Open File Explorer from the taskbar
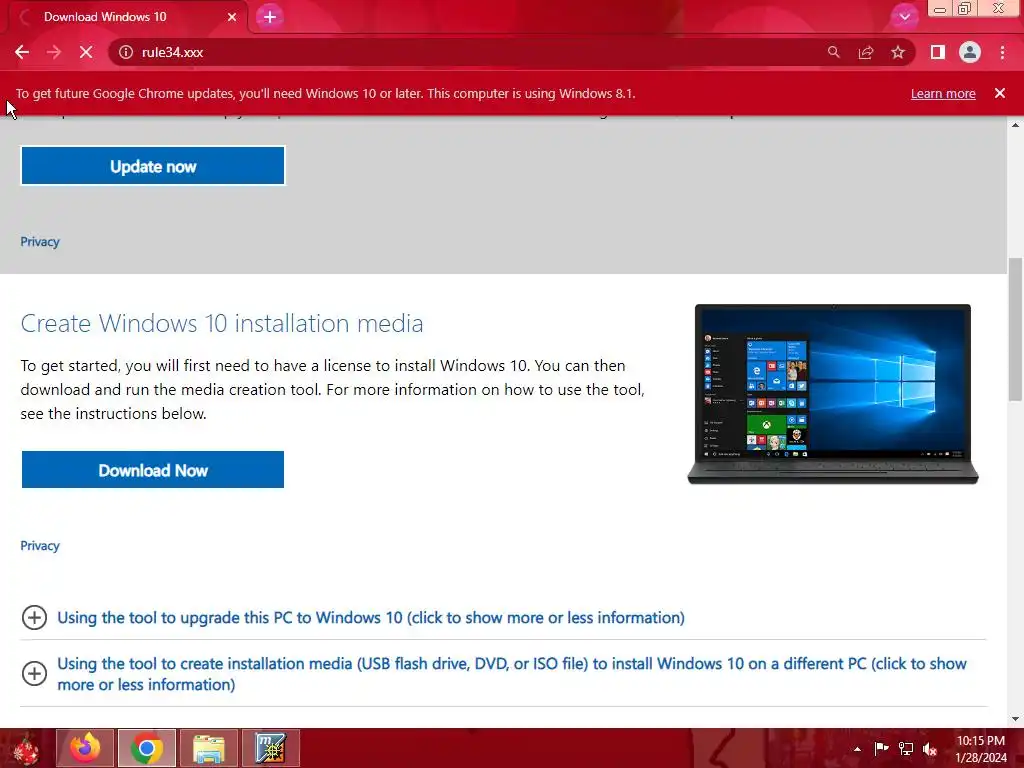This screenshot has height=768, width=1024. point(209,748)
